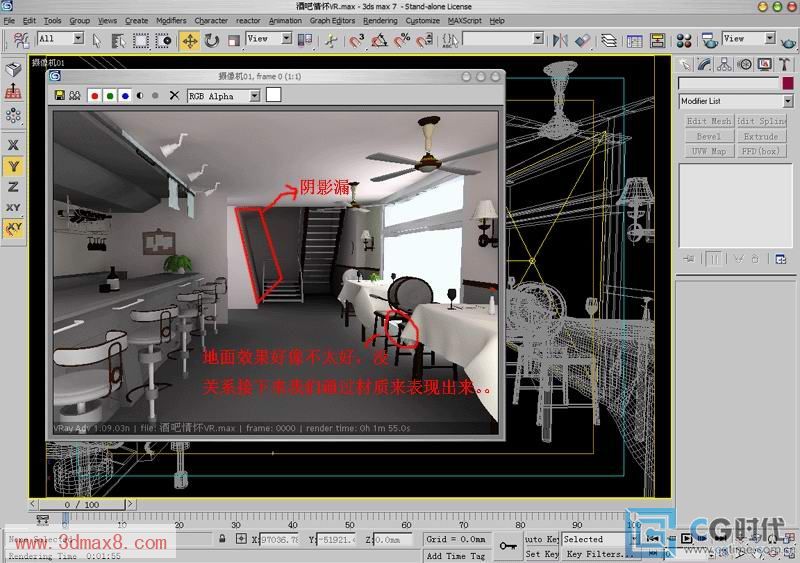The width and height of the screenshot is (800, 563).
Task: Click the Select and Manipulate icon
Action: click(x=331, y=40)
